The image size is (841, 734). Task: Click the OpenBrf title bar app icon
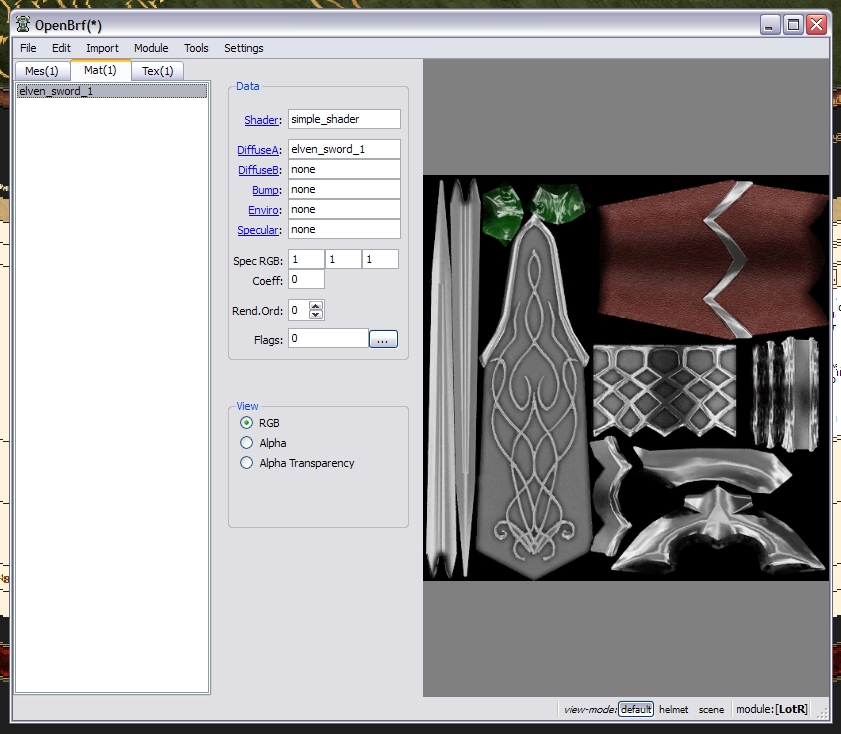pyautogui.click(x=23, y=24)
